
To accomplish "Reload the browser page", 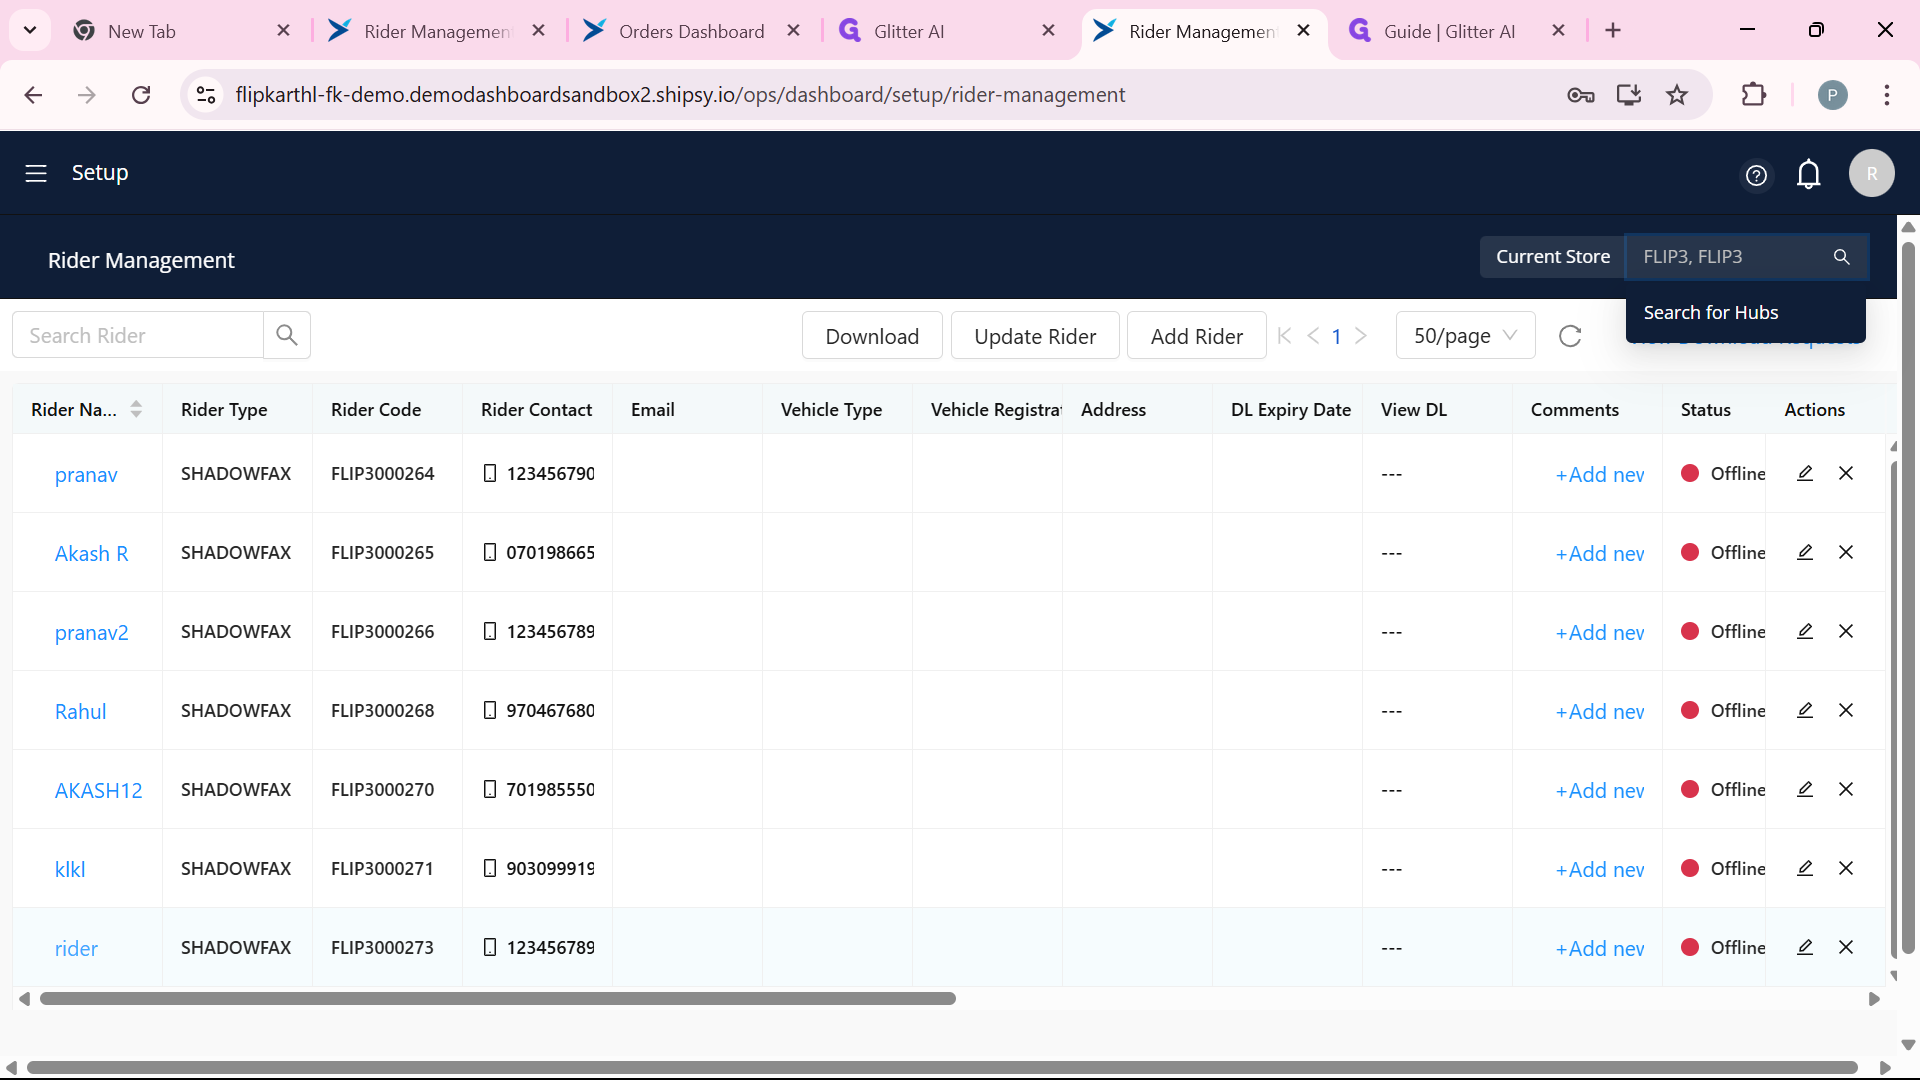I will tap(141, 95).
